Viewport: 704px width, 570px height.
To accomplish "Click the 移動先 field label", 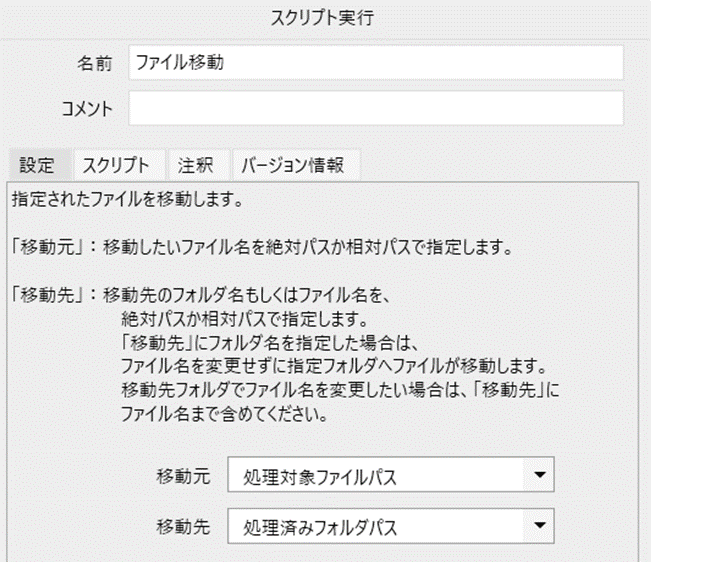I will 183,527.
